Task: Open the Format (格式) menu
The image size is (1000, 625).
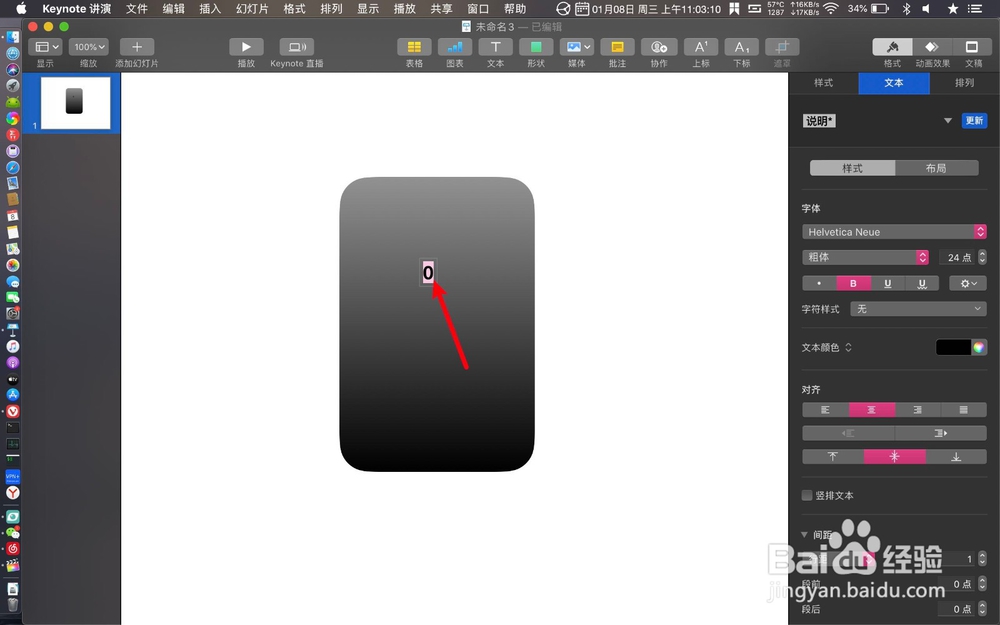Action: pyautogui.click(x=294, y=9)
